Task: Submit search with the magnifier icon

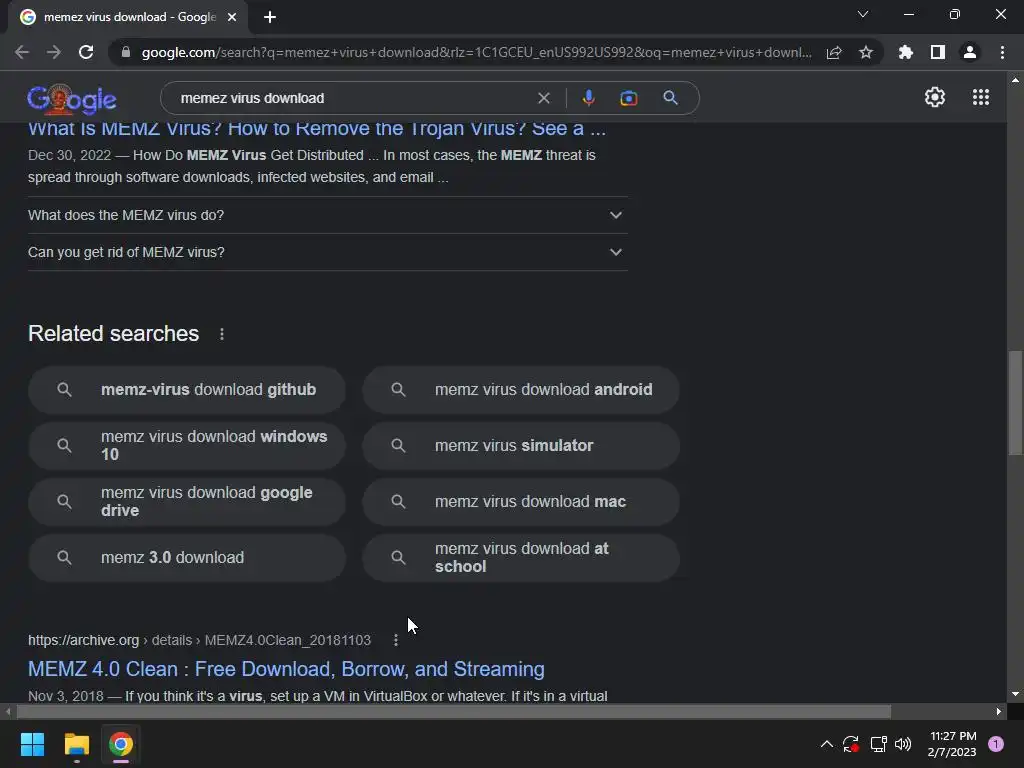Action: (x=670, y=98)
